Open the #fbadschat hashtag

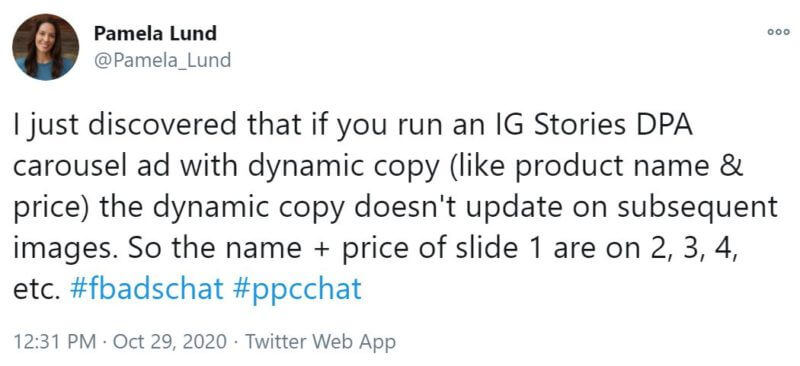(x=145, y=290)
